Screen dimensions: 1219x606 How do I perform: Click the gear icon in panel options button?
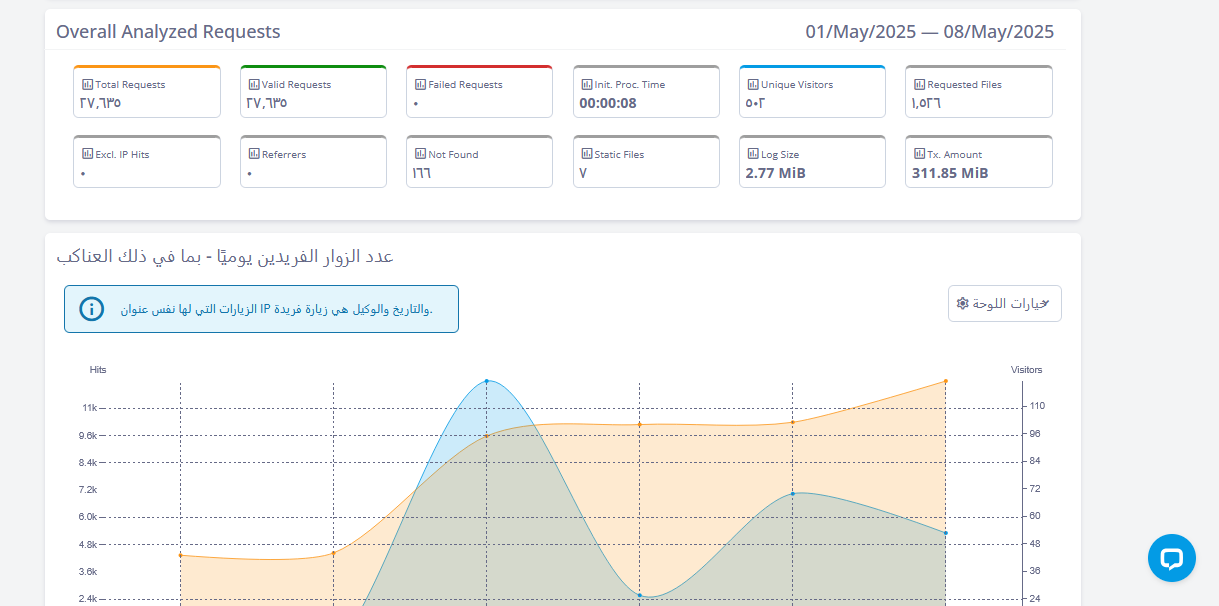click(962, 303)
